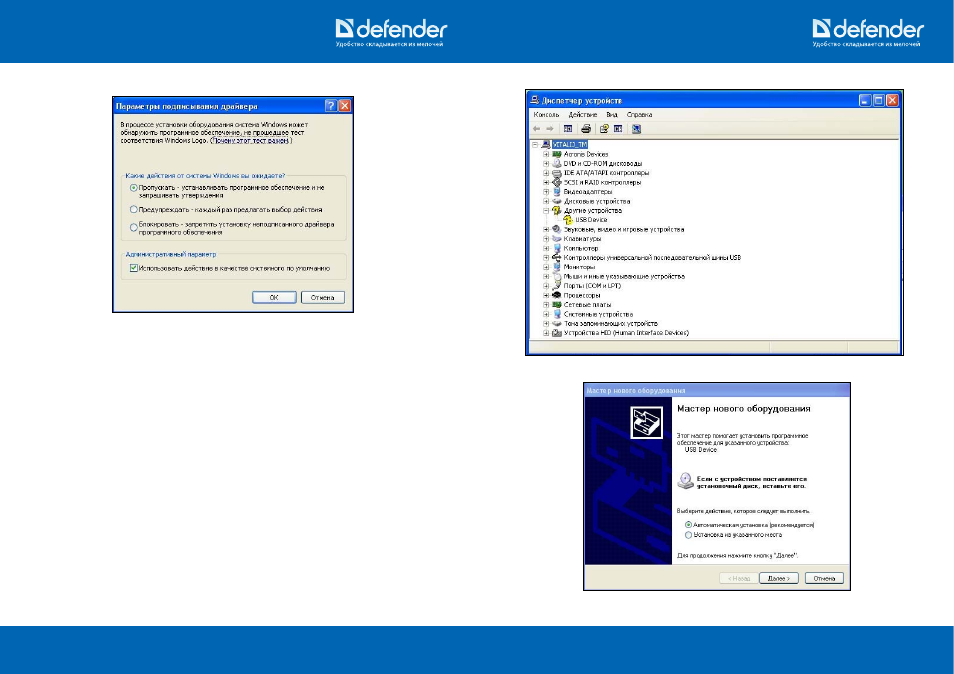Viewport: 954px width, 674px height.
Task: Expand the Системные устройства node
Action: click(546, 314)
